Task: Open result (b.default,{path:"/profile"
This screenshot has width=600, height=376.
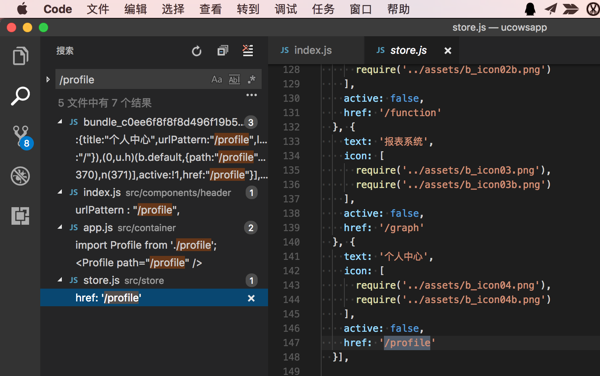Action: 170,157
